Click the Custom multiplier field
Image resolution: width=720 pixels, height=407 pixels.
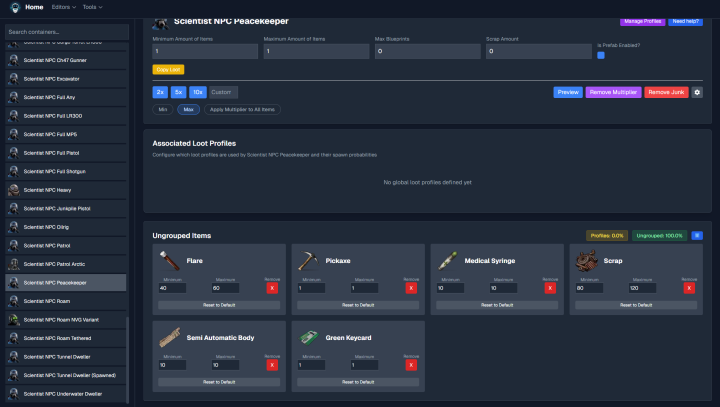click(x=224, y=92)
